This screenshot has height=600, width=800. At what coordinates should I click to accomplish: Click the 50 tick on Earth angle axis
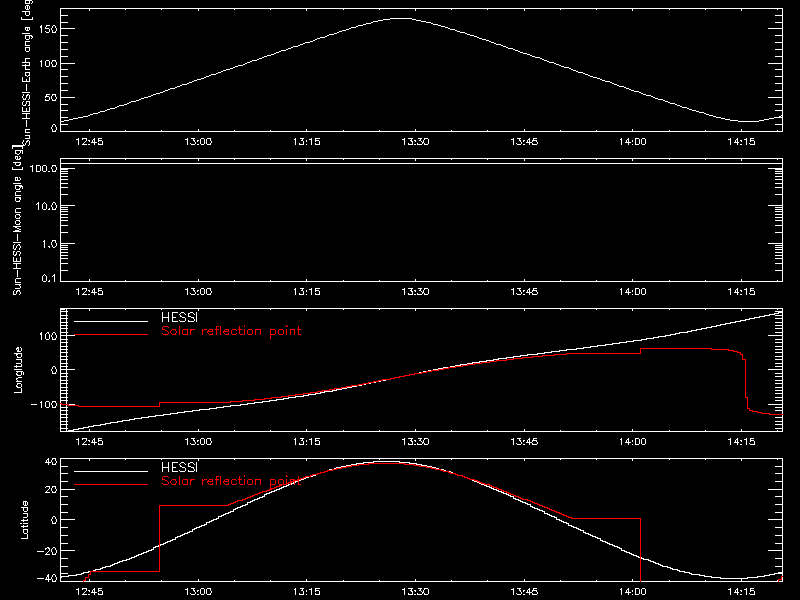point(51,97)
